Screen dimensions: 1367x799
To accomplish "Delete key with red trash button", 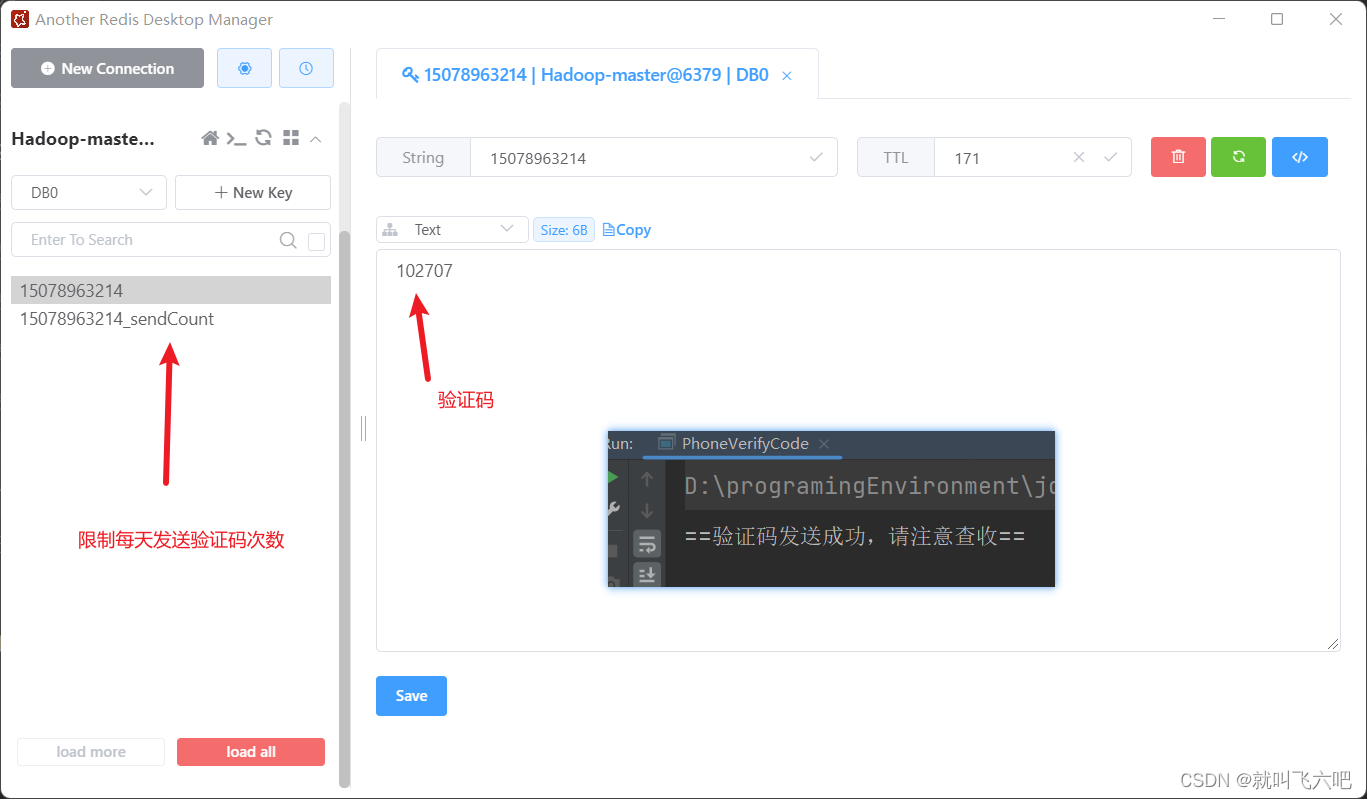I will click(x=1178, y=157).
